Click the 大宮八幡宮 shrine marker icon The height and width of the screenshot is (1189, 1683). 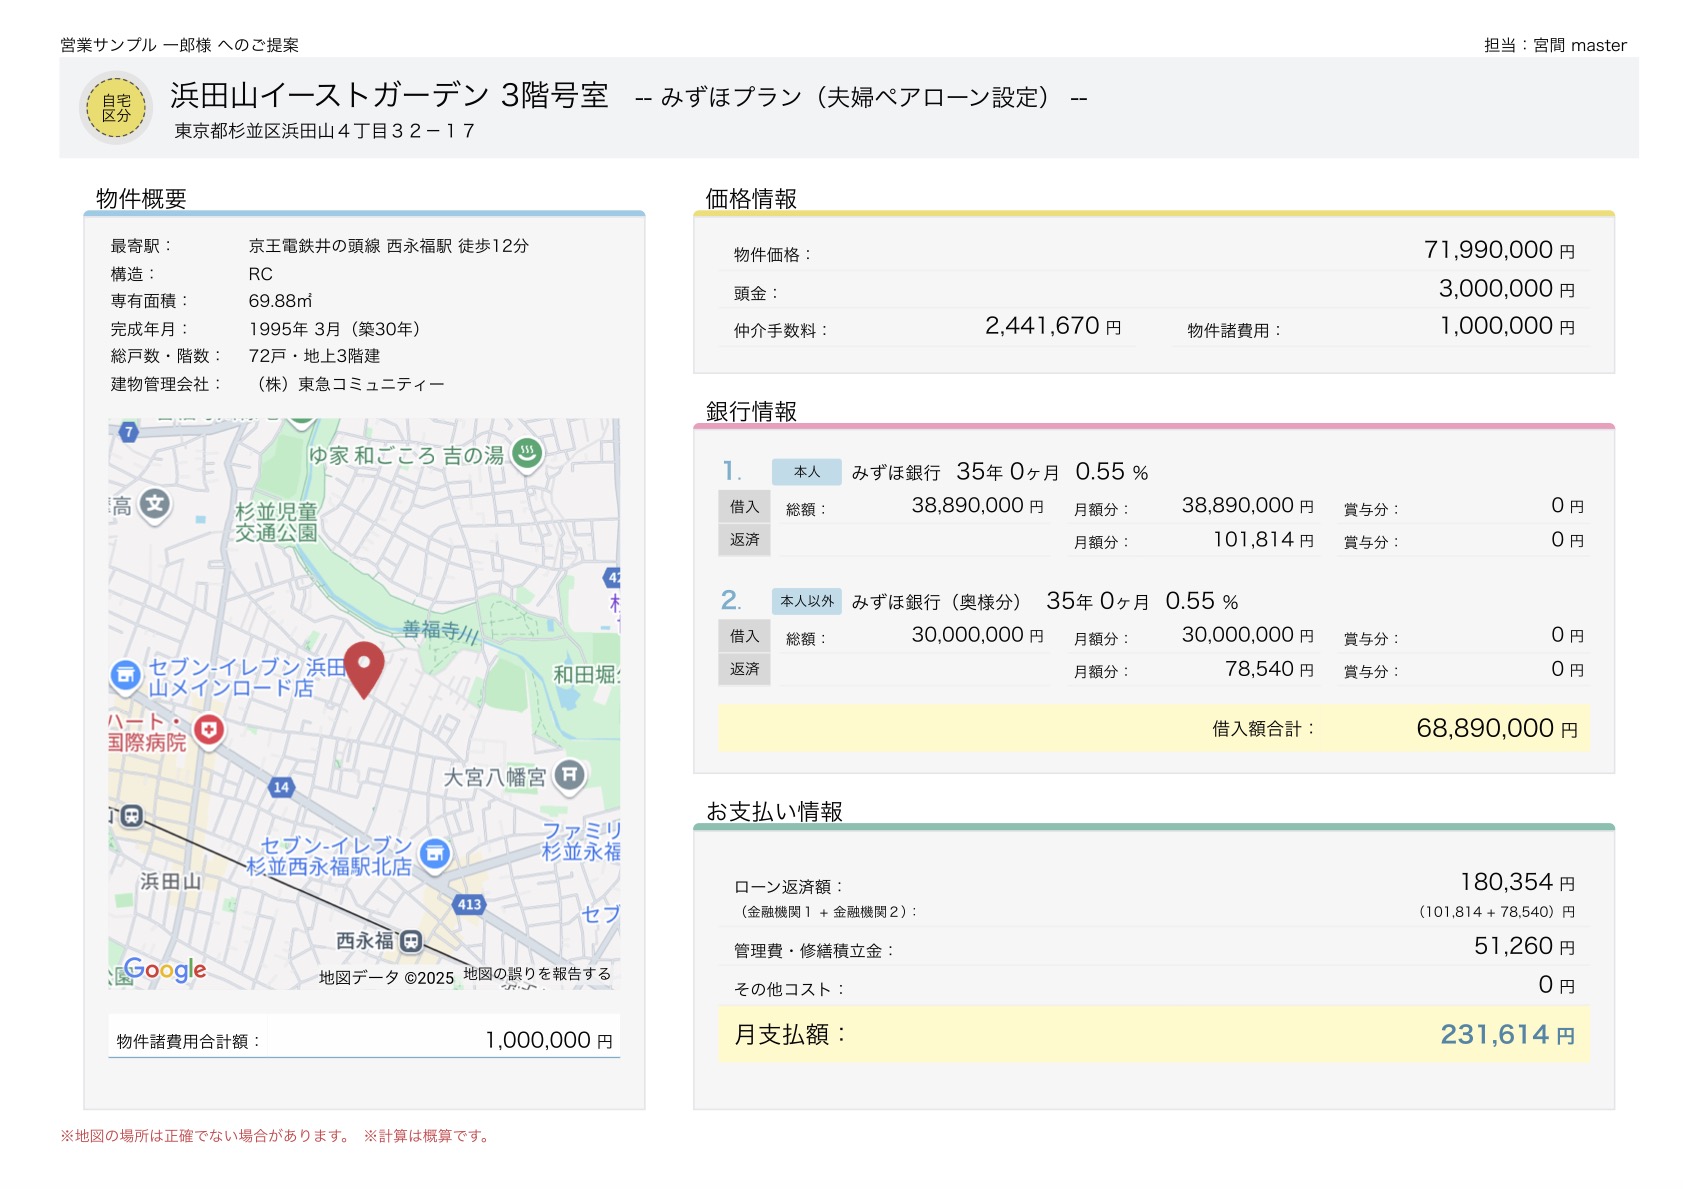[x=569, y=775]
